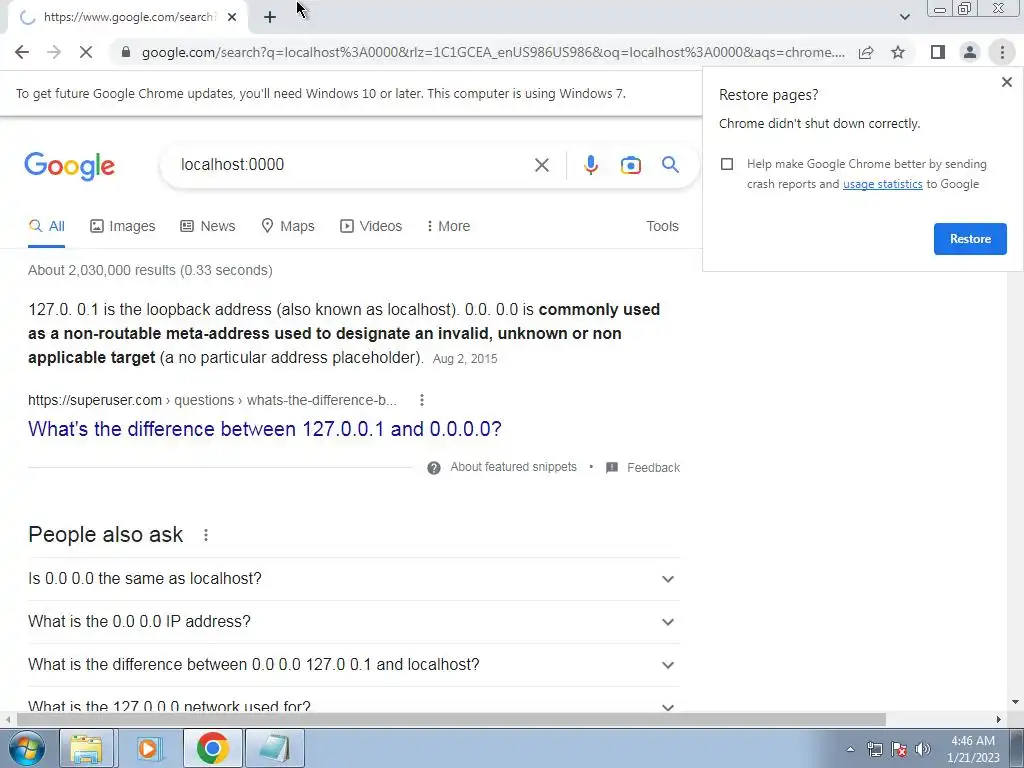The height and width of the screenshot is (768, 1024).
Task: Open Chrome side panel
Action: [938, 52]
